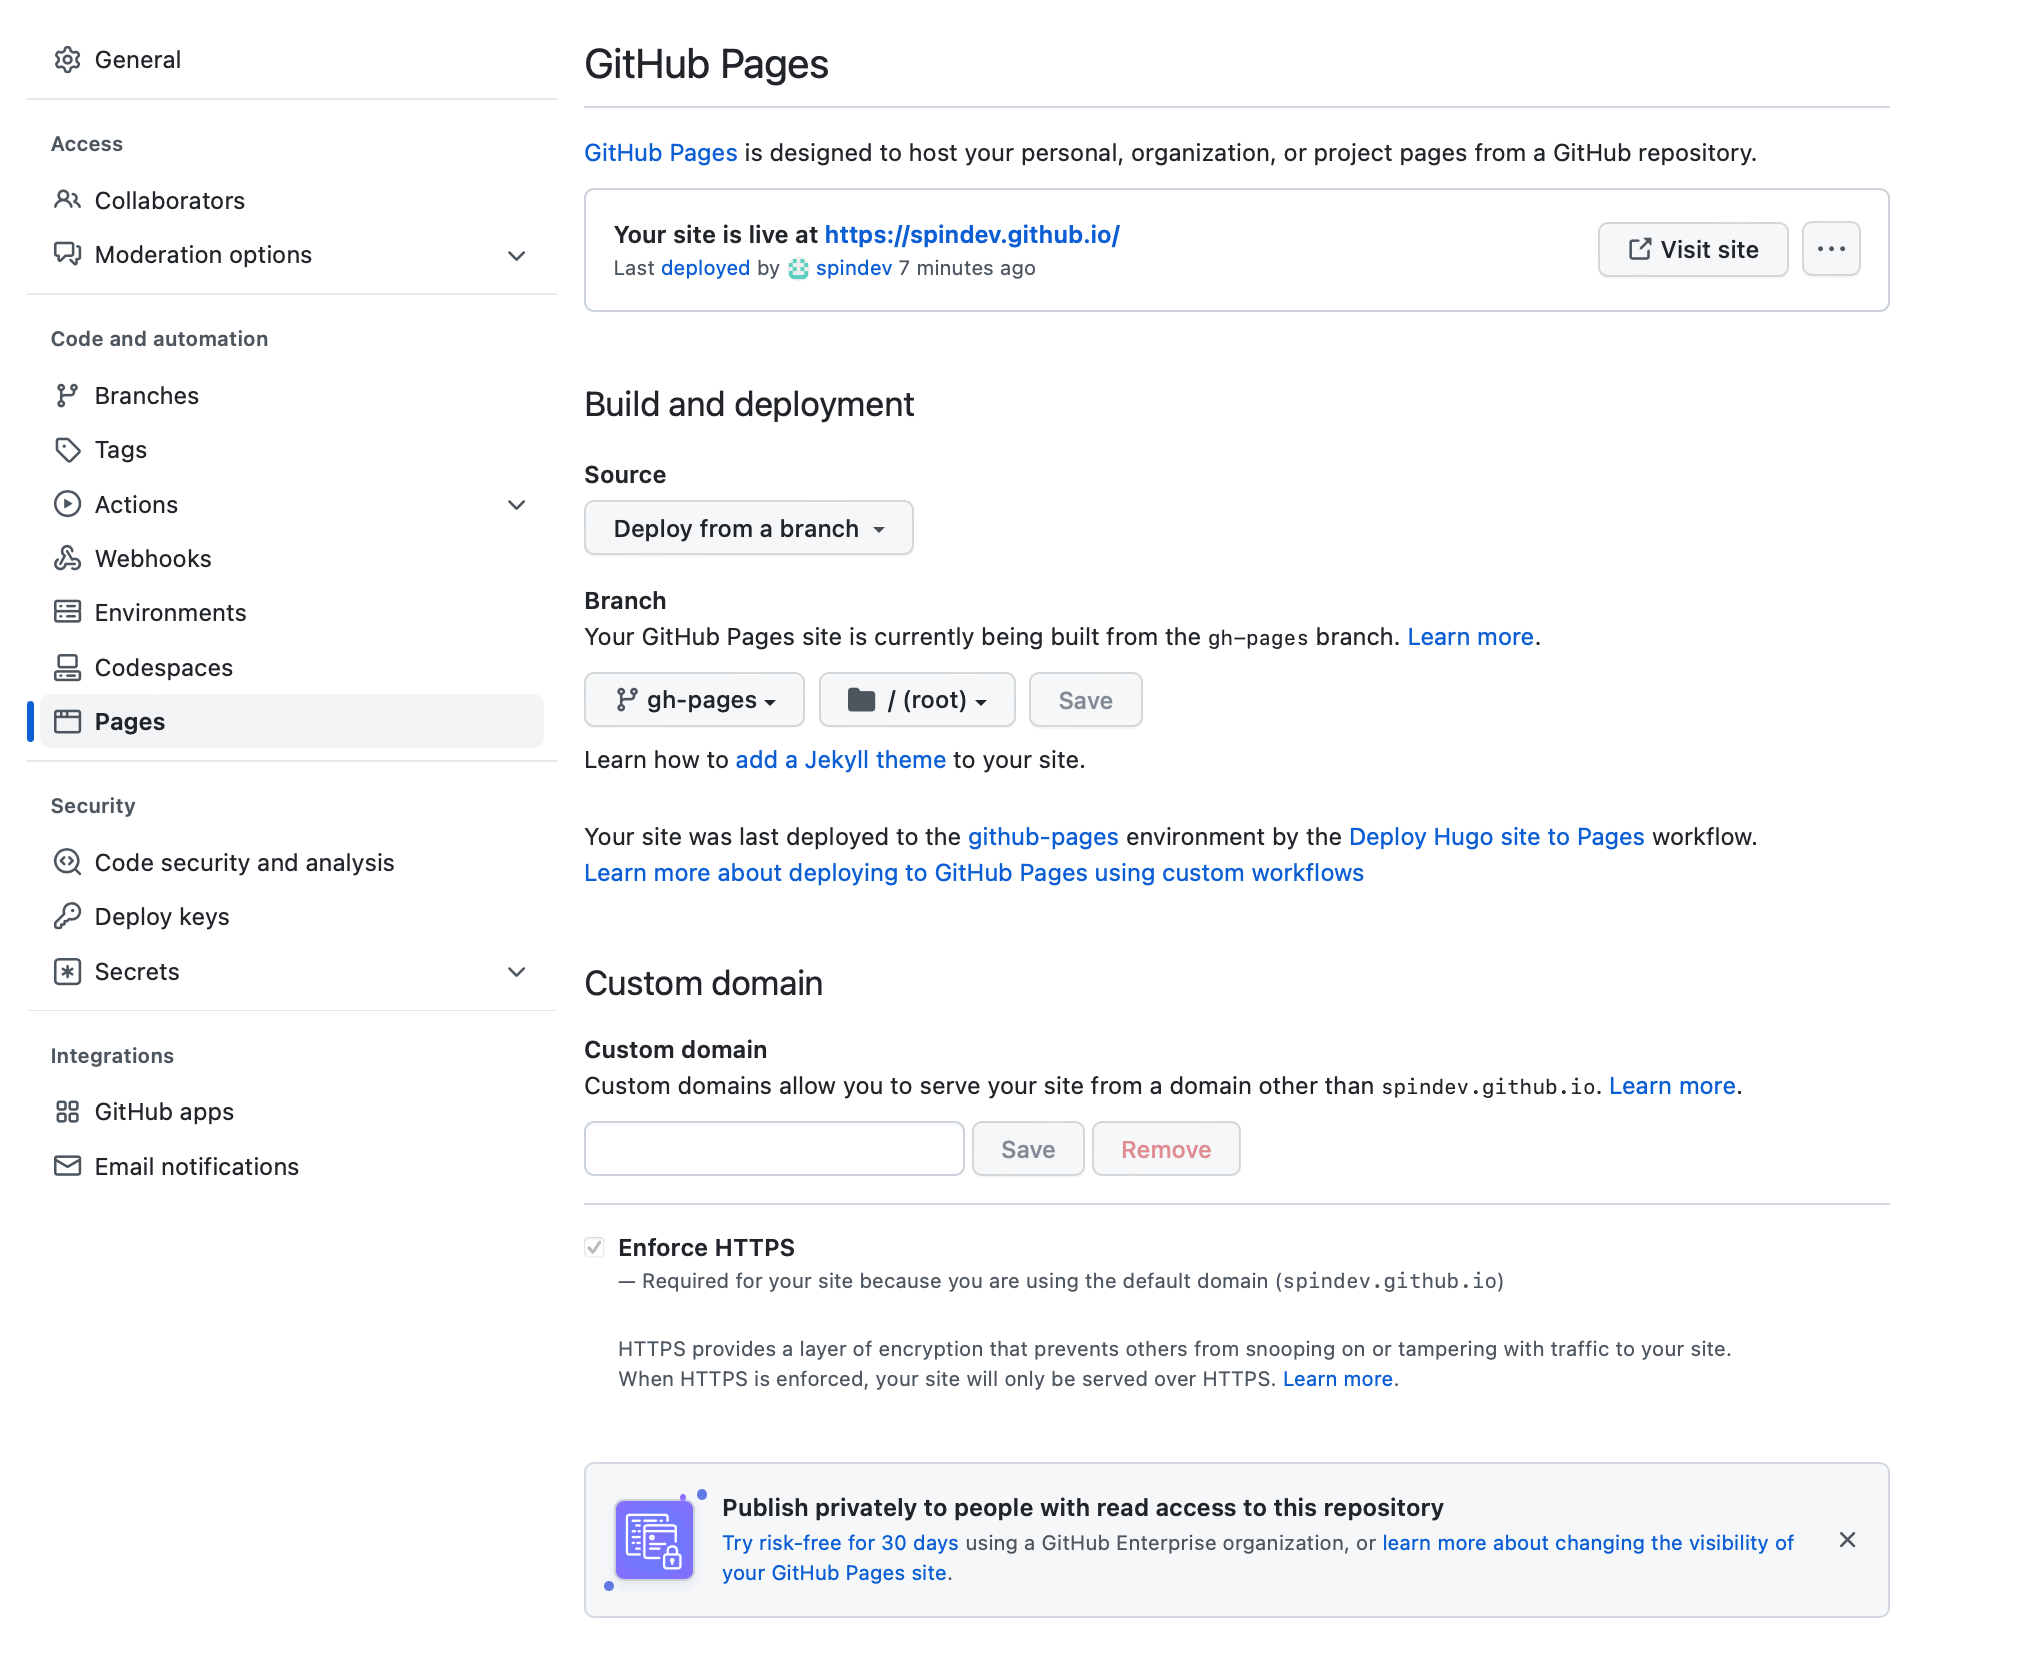Viewport: 2042px width, 1660px height.
Task: Expand the Actions submenu chevron
Action: 516,505
